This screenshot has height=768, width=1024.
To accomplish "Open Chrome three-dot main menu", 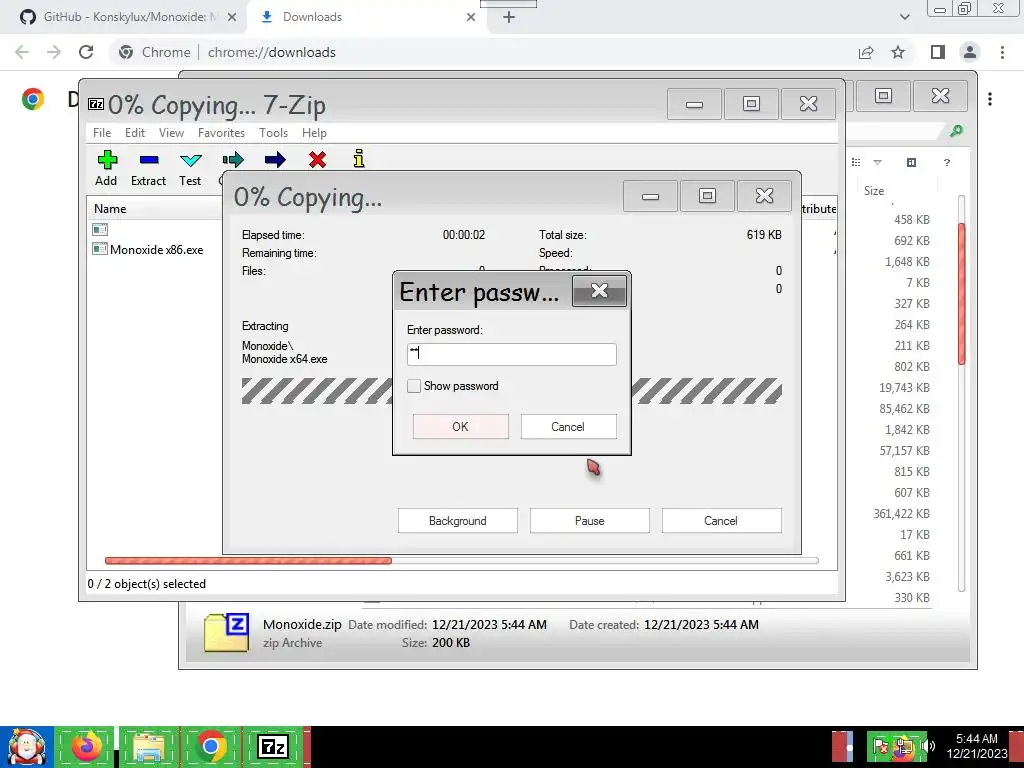I will [x=1002, y=52].
